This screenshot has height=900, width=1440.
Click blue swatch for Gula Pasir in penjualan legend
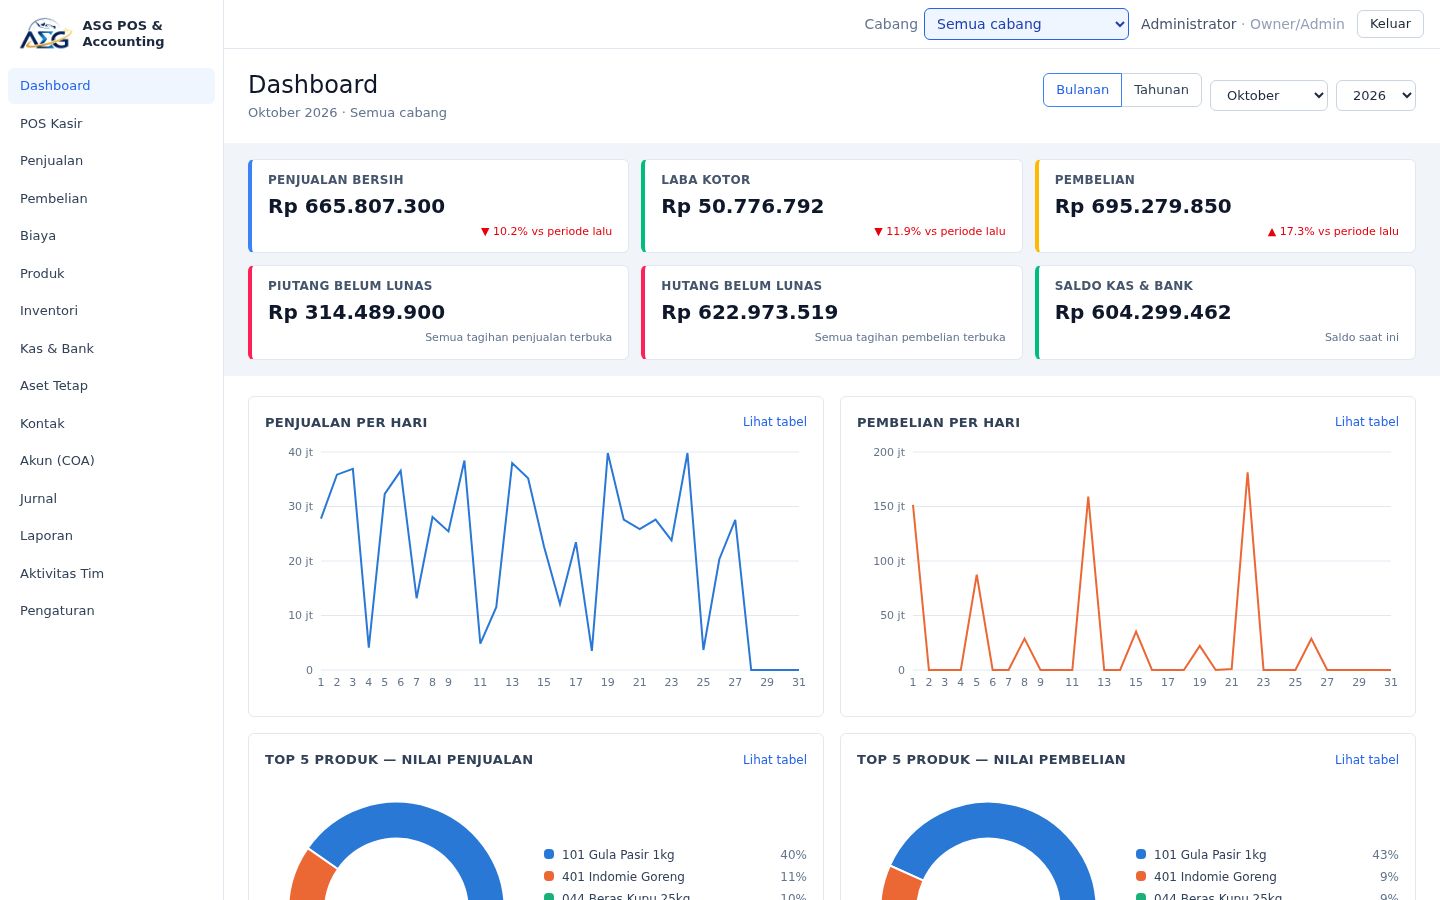point(549,854)
